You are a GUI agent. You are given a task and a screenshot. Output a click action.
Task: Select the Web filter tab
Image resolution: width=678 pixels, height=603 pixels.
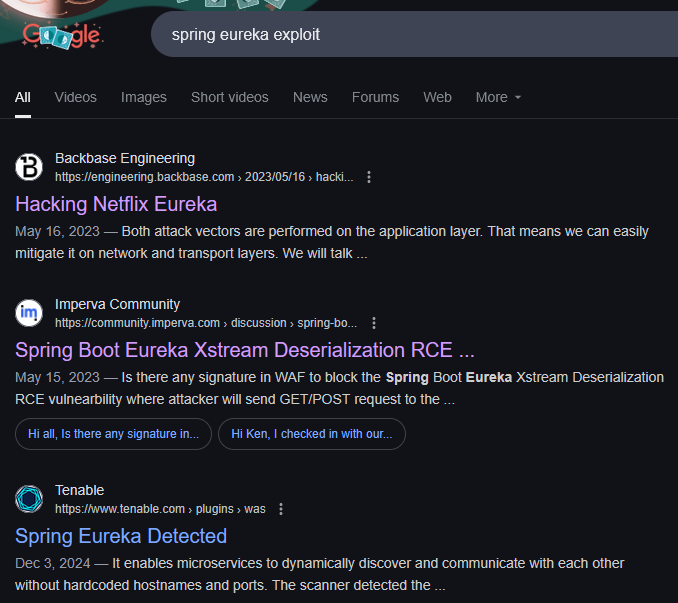437,97
